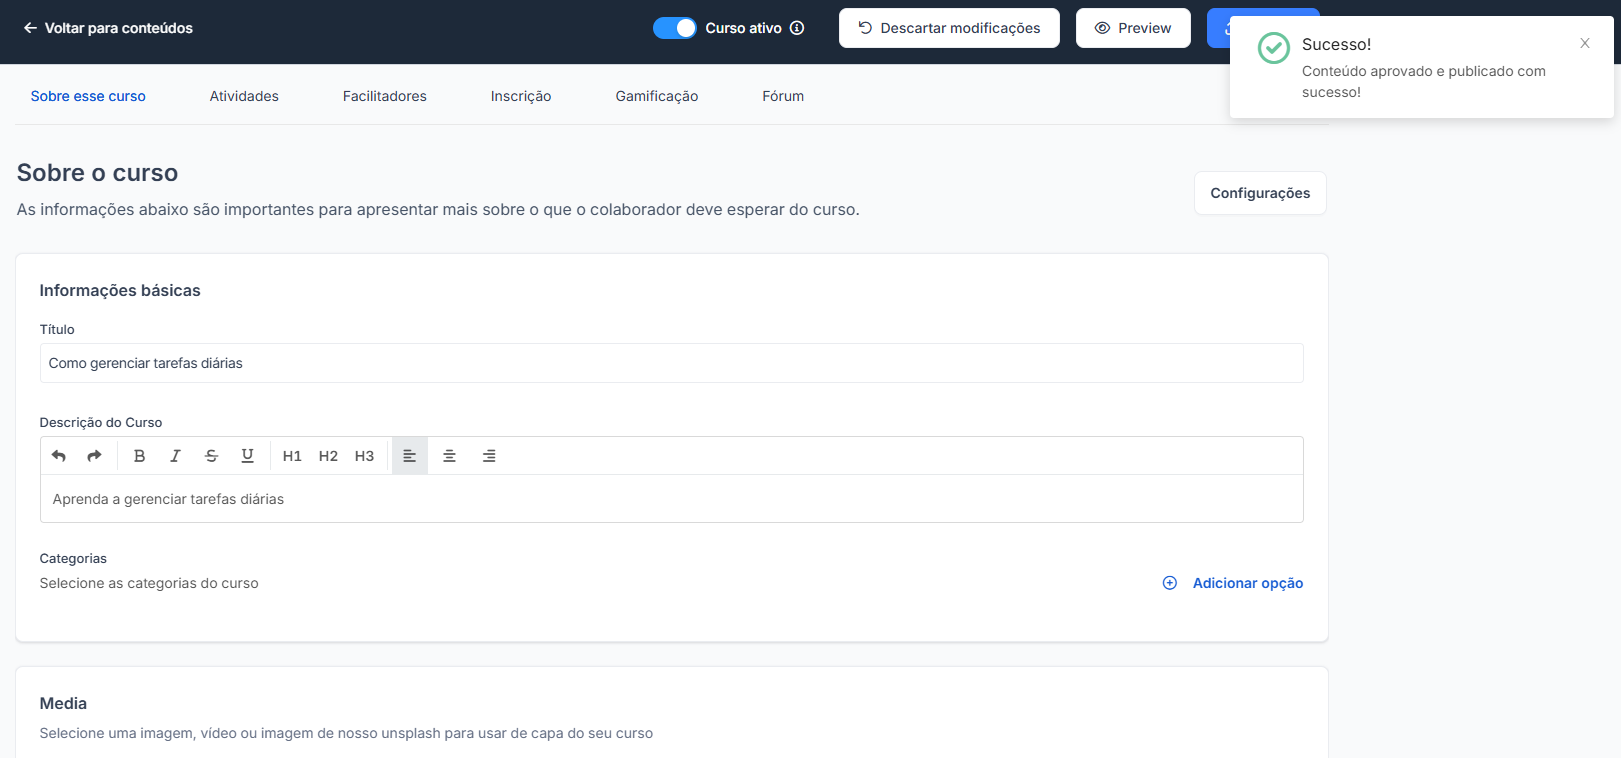Apply italic formatting to description text
This screenshot has height=758, width=1621.
tap(175, 456)
